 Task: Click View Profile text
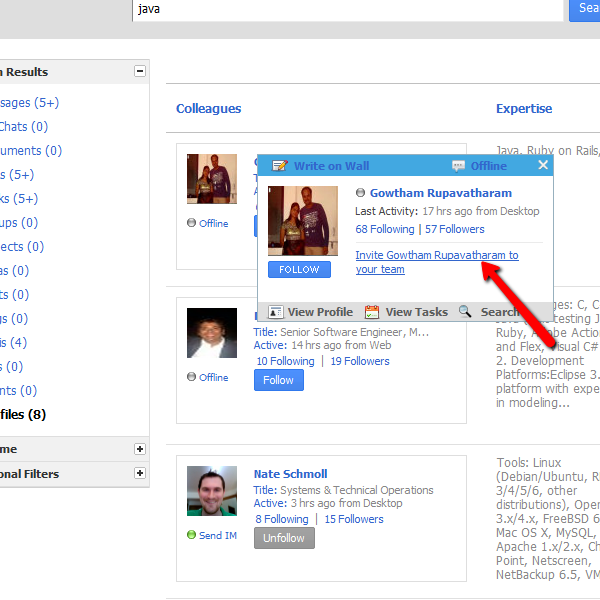click(x=320, y=312)
